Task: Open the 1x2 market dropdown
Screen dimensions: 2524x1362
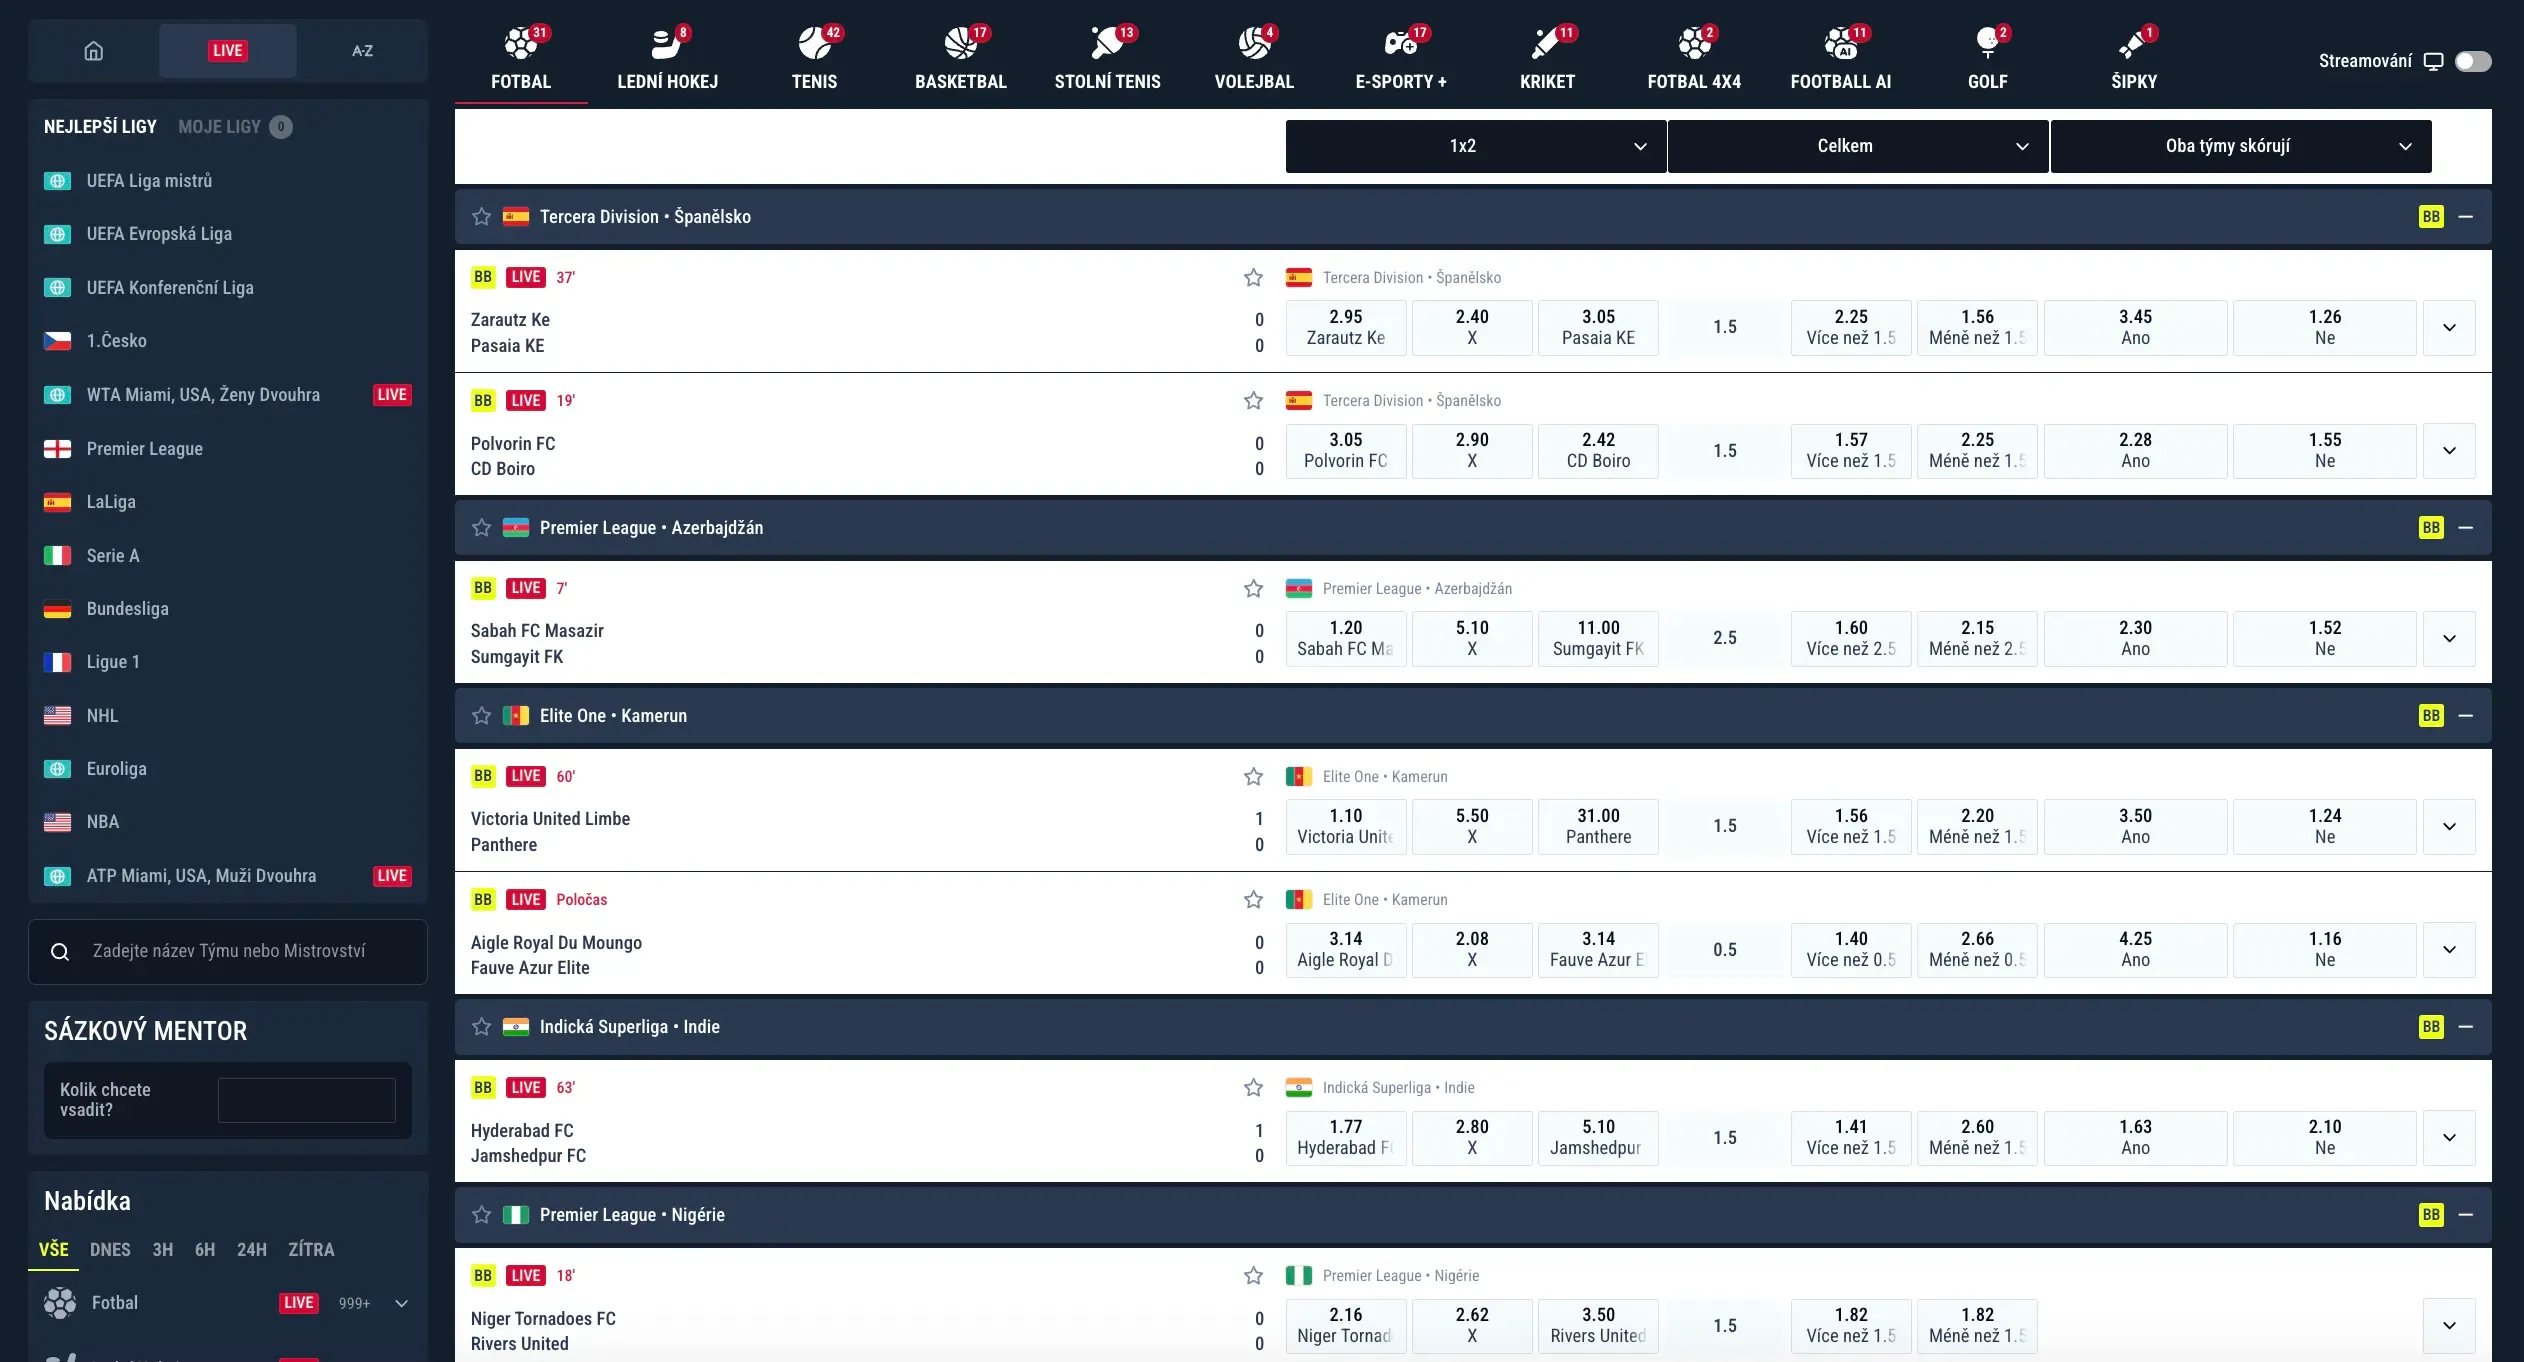Action: click(x=1475, y=146)
